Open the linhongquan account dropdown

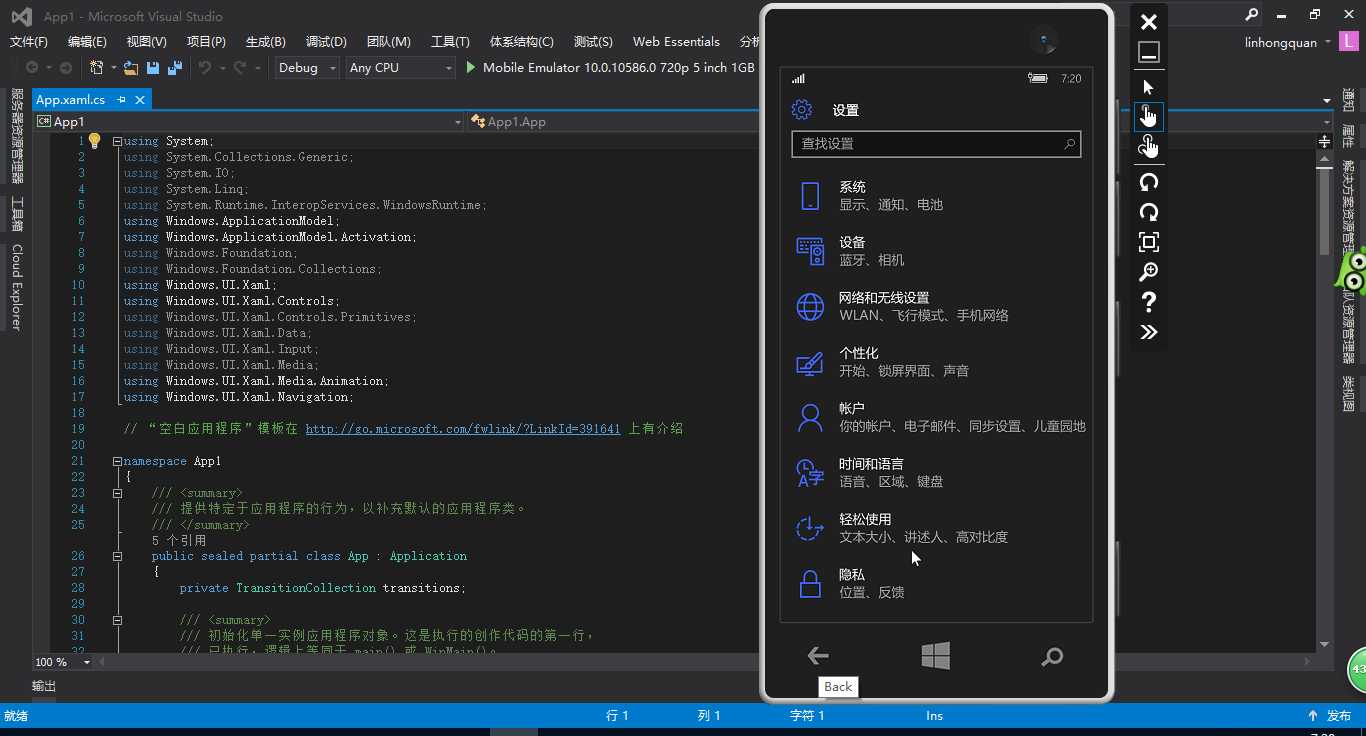tap(1288, 42)
